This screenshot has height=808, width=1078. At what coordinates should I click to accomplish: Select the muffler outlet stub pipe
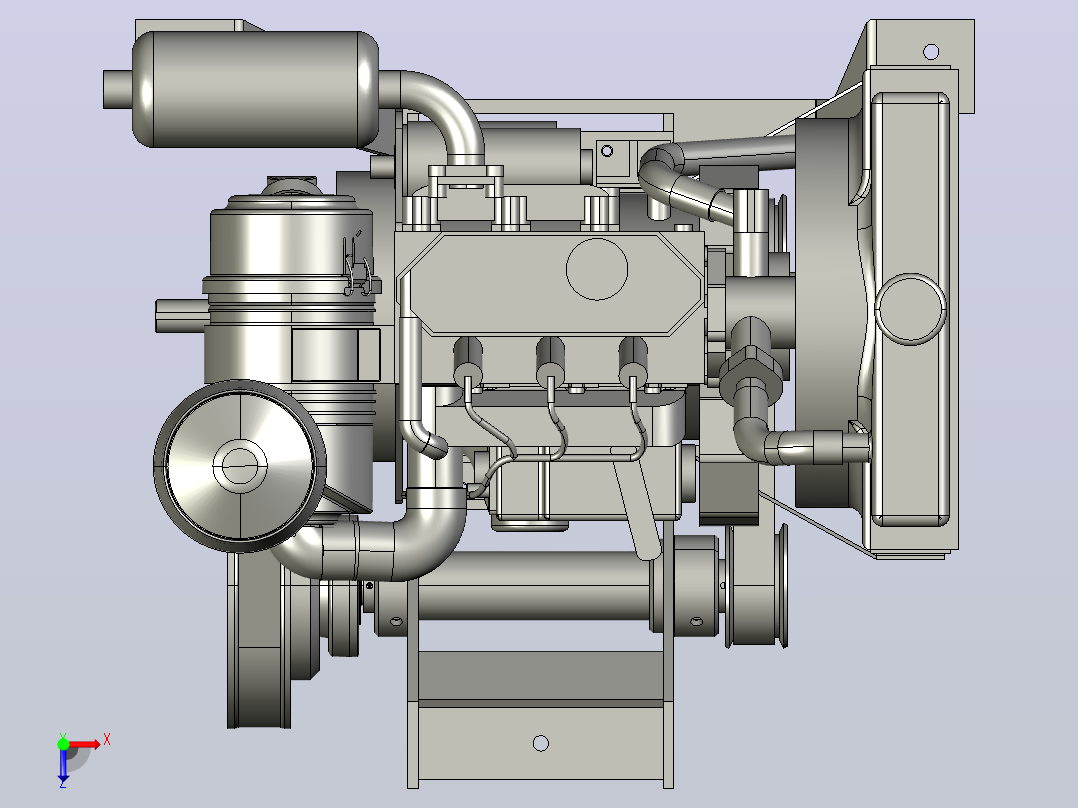[118, 89]
